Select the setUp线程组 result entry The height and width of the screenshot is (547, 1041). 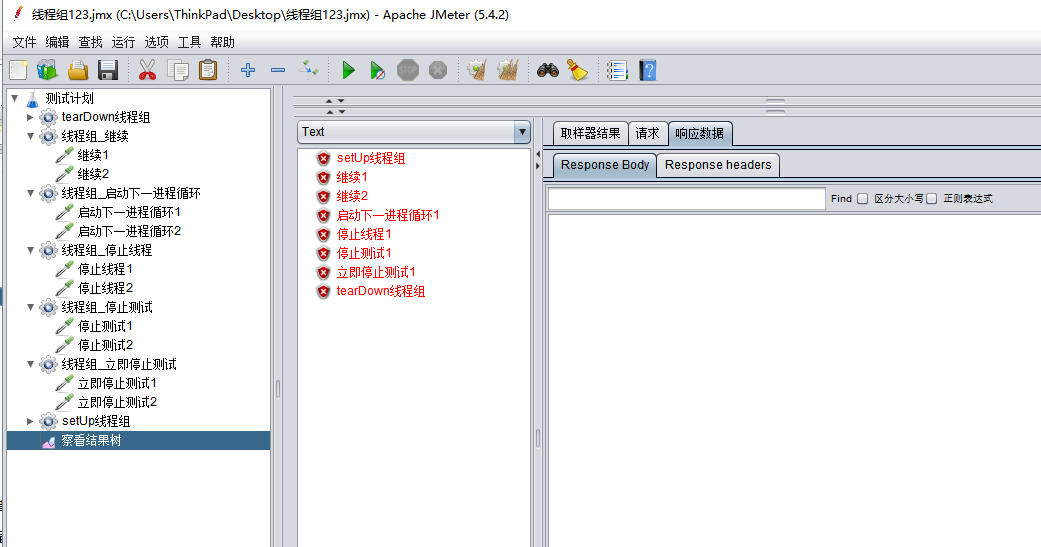click(x=370, y=158)
